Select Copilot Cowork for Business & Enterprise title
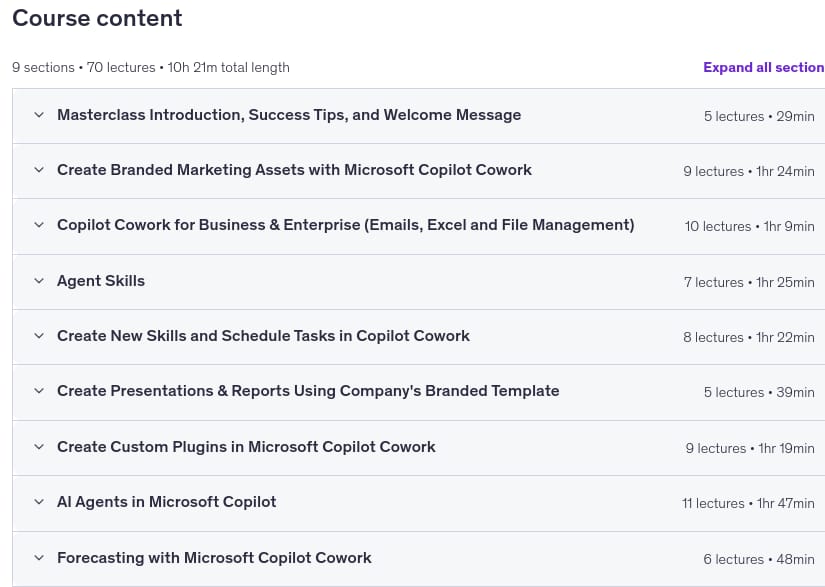 (346, 225)
